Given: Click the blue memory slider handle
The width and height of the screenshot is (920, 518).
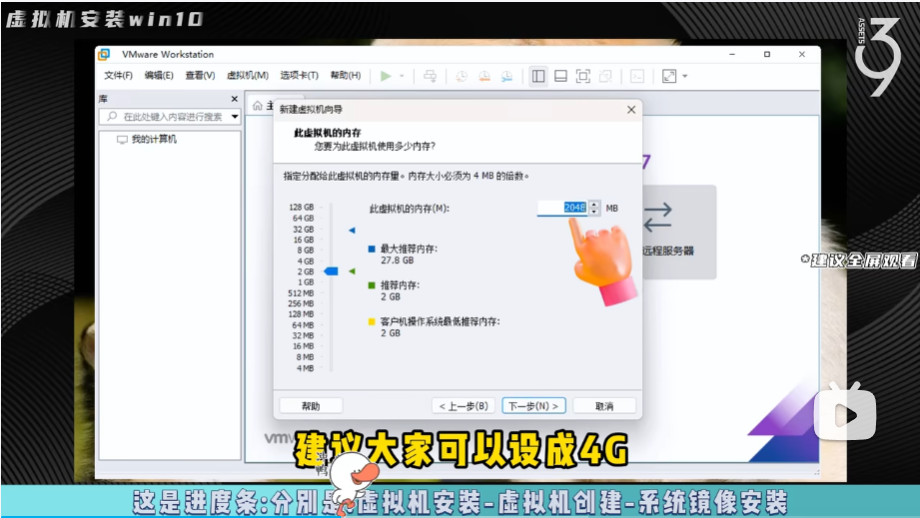Looking at the screenshot, I should 332,271.
